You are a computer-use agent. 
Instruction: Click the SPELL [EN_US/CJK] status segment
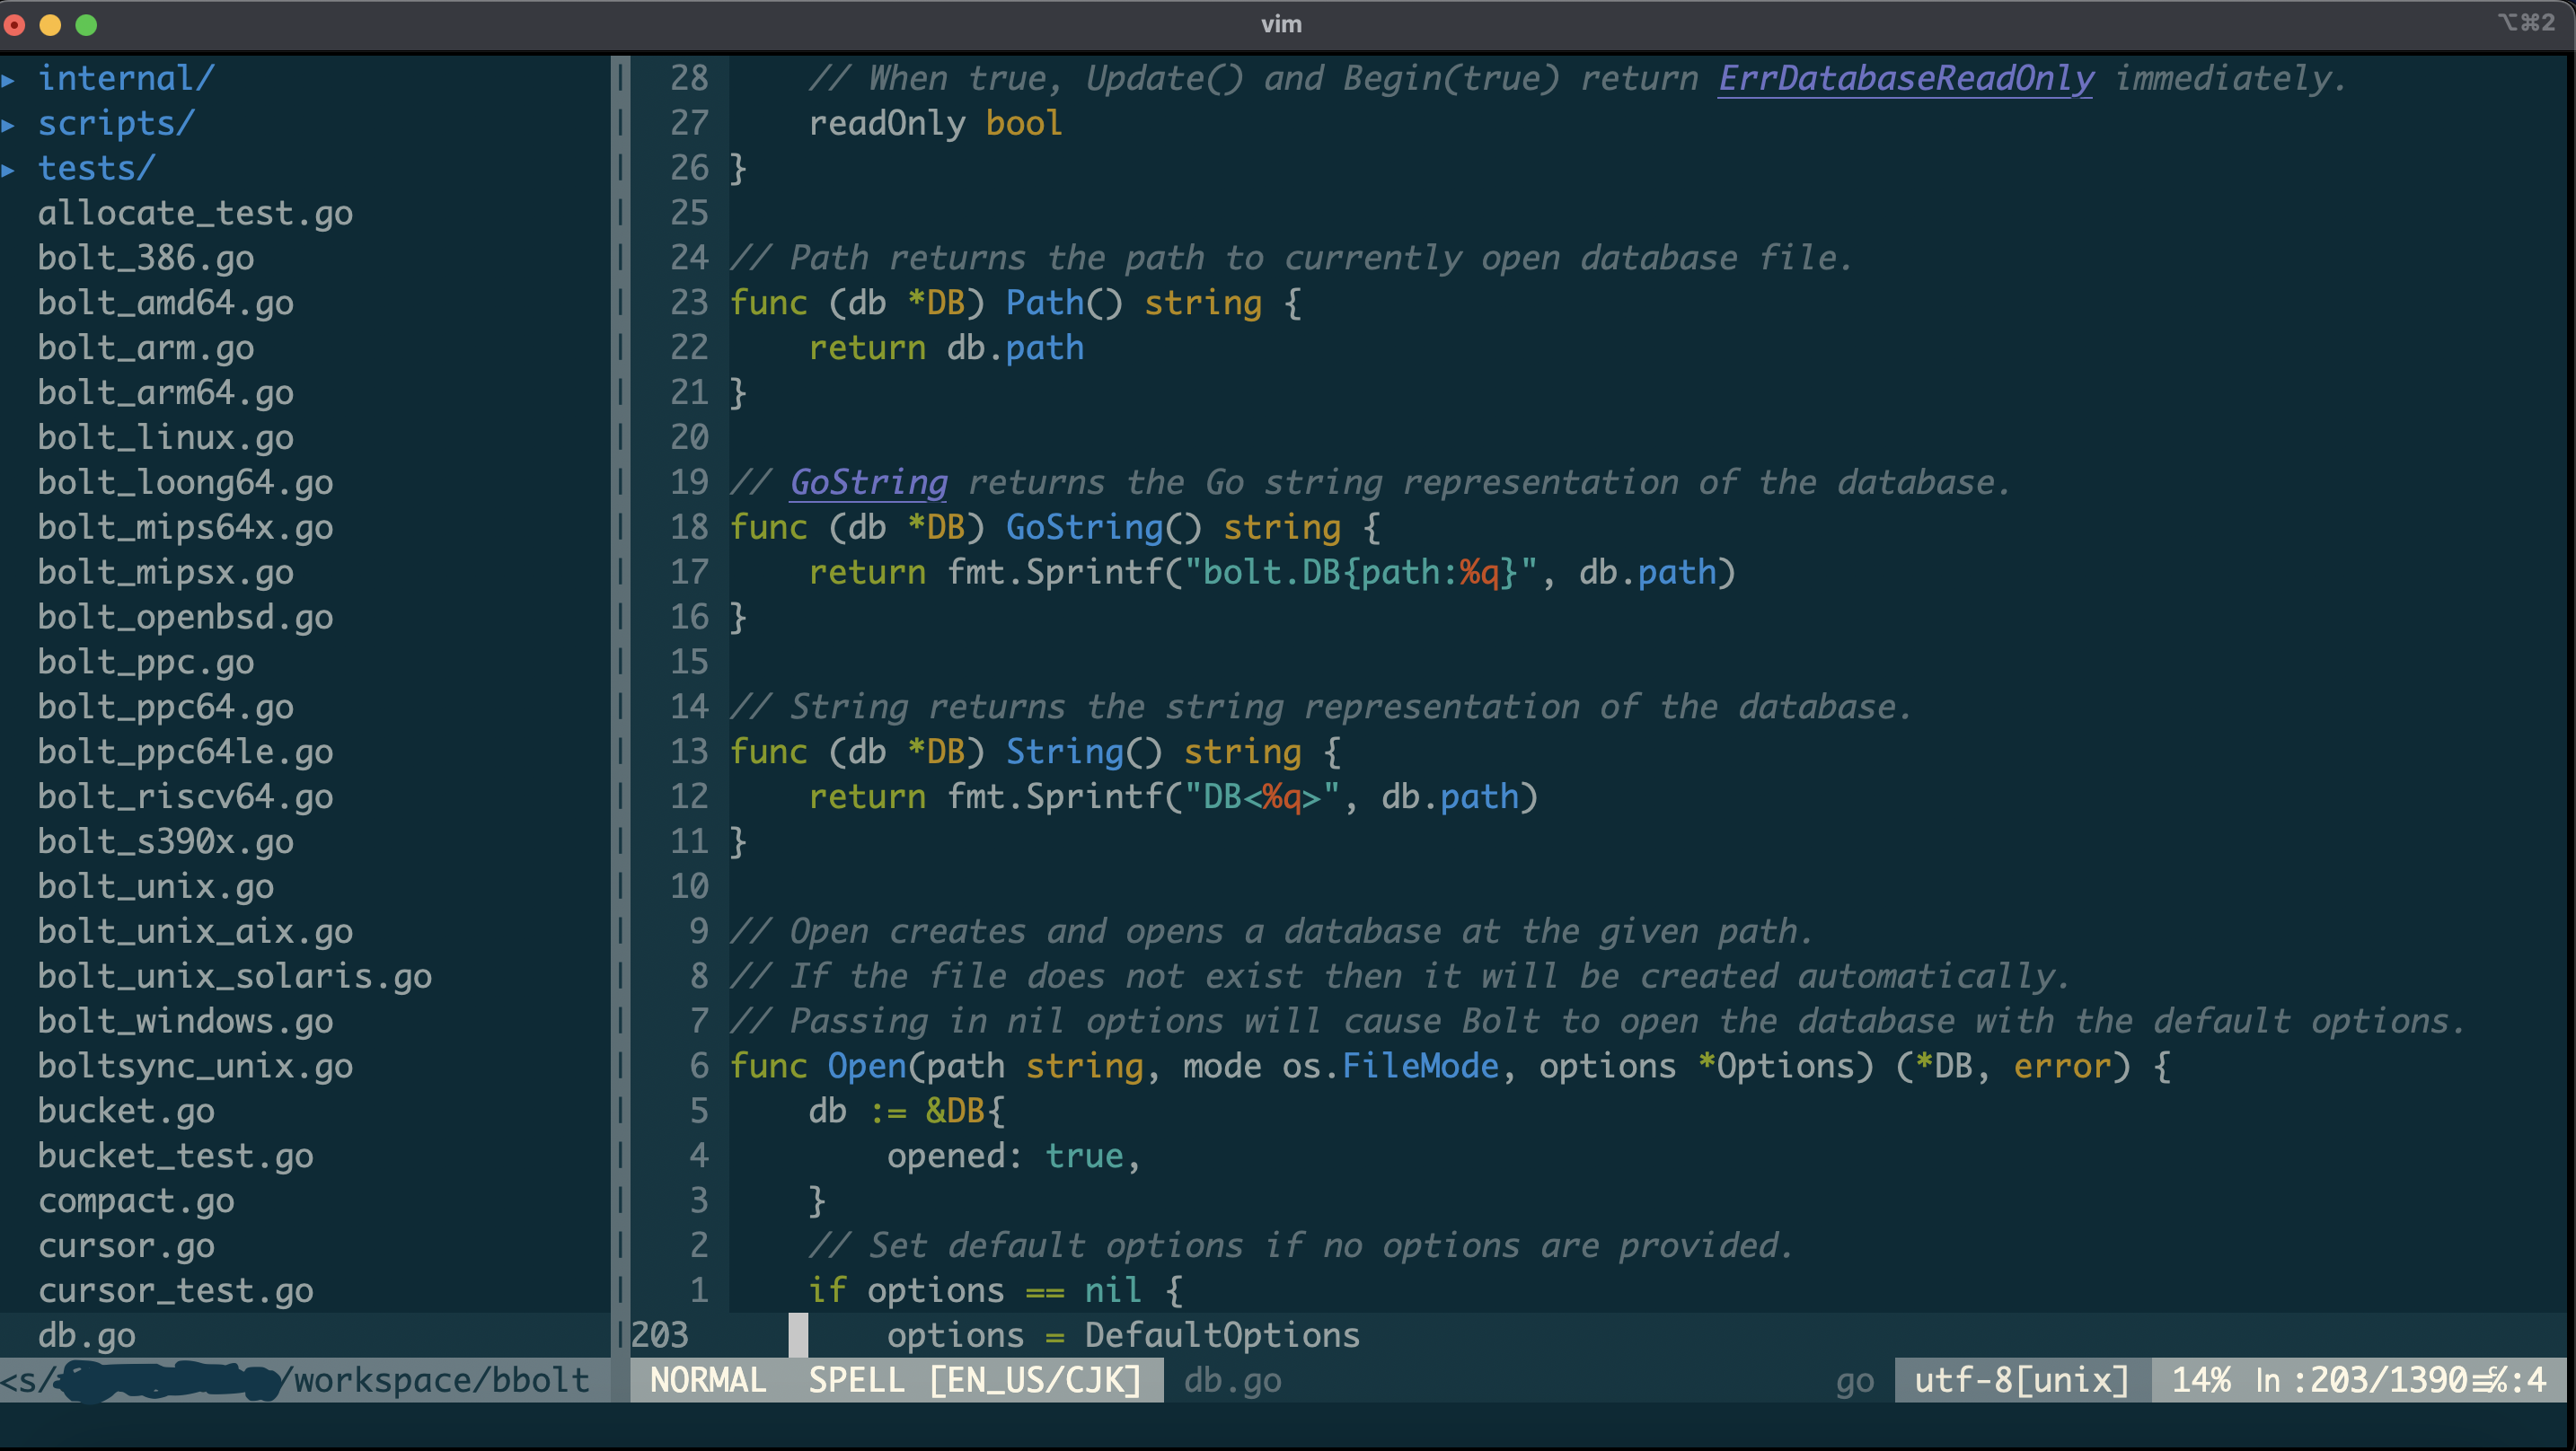975,1381
